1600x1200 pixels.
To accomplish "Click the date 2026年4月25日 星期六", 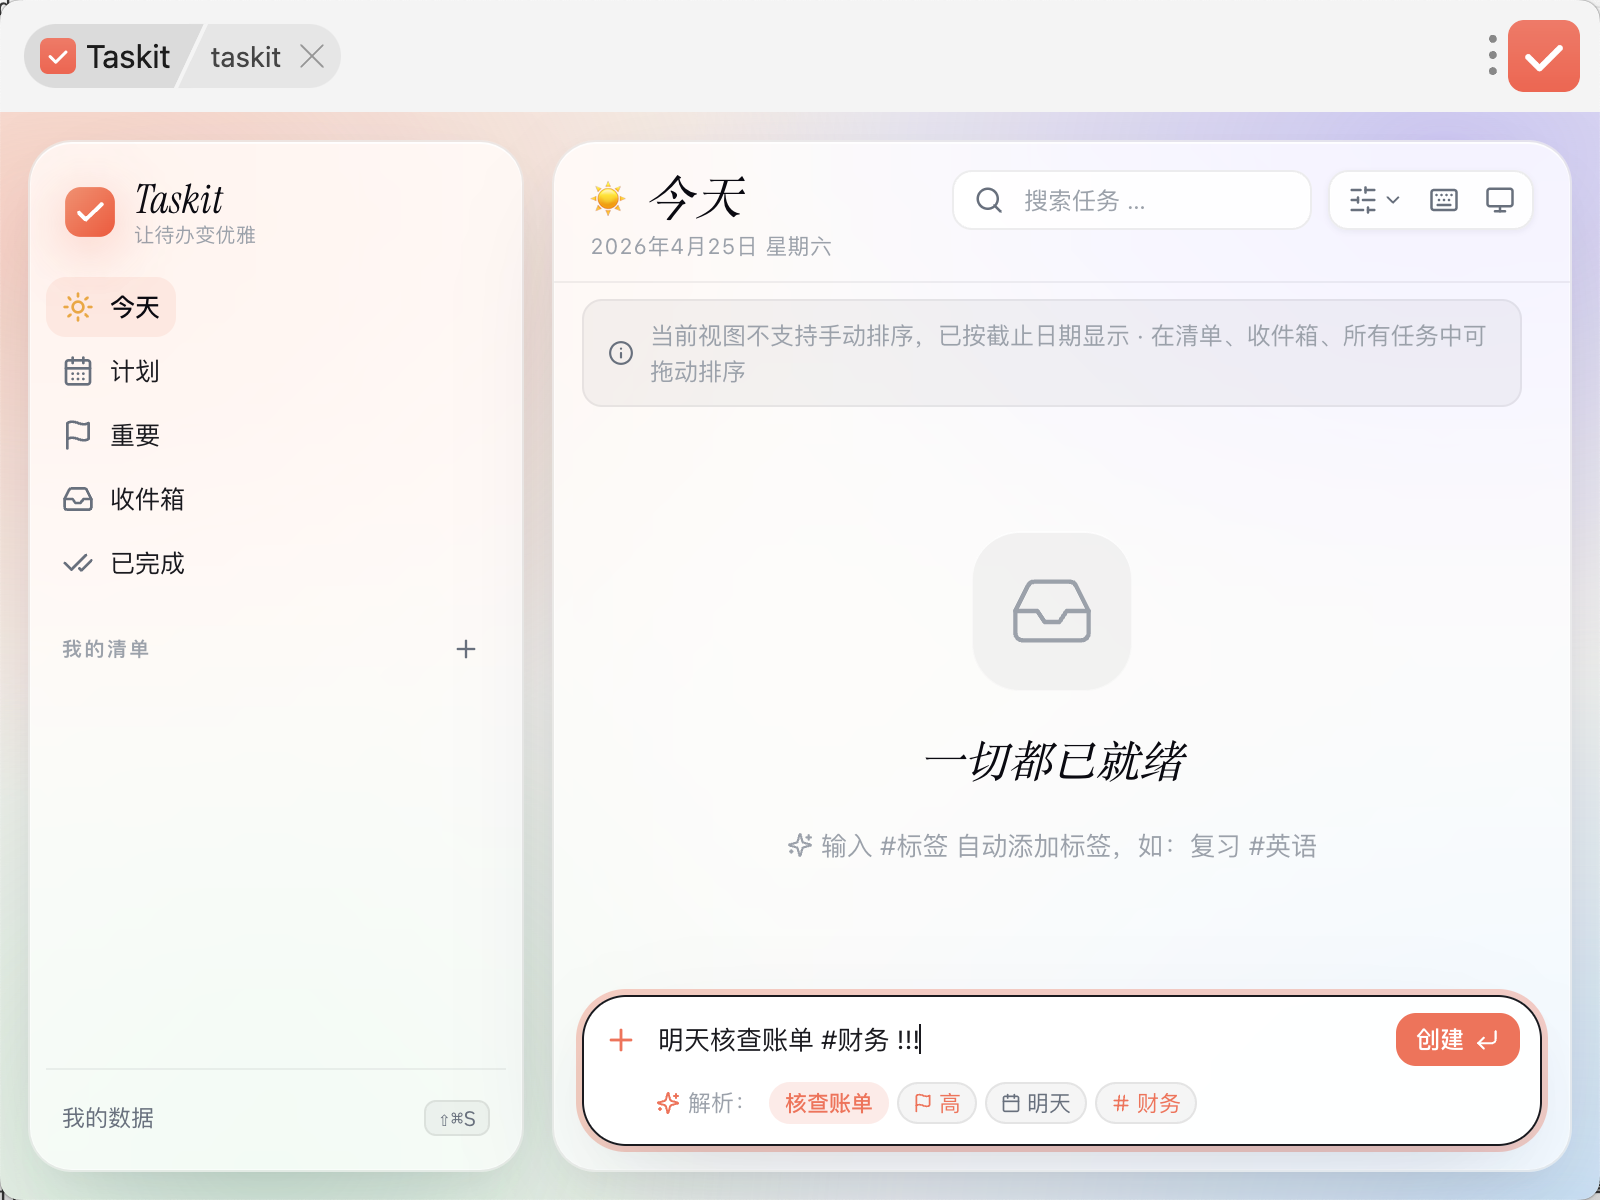I will point(711,246).
